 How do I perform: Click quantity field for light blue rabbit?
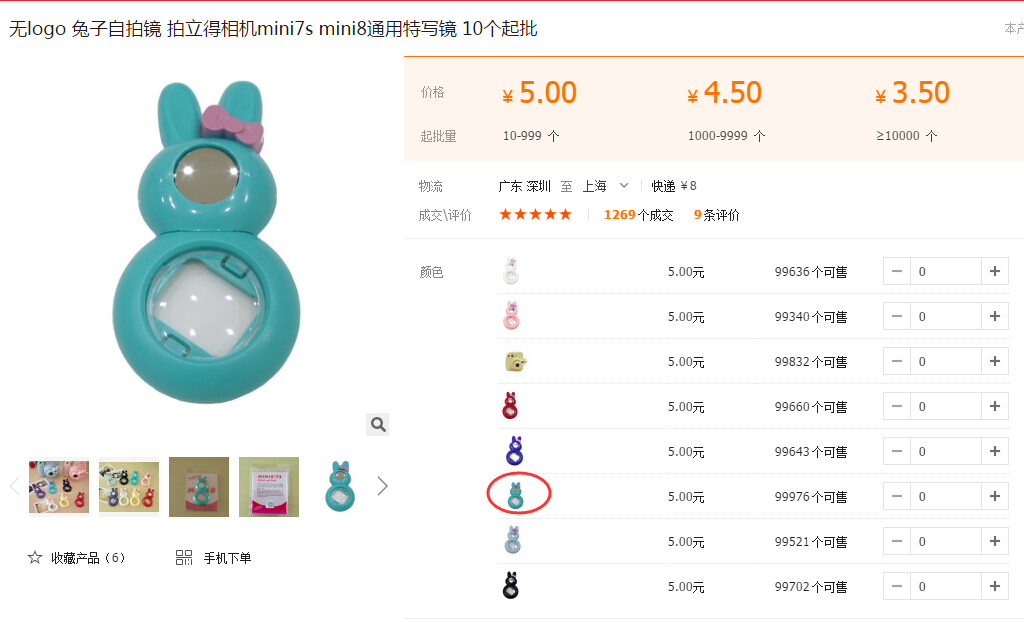click(946, 542)
